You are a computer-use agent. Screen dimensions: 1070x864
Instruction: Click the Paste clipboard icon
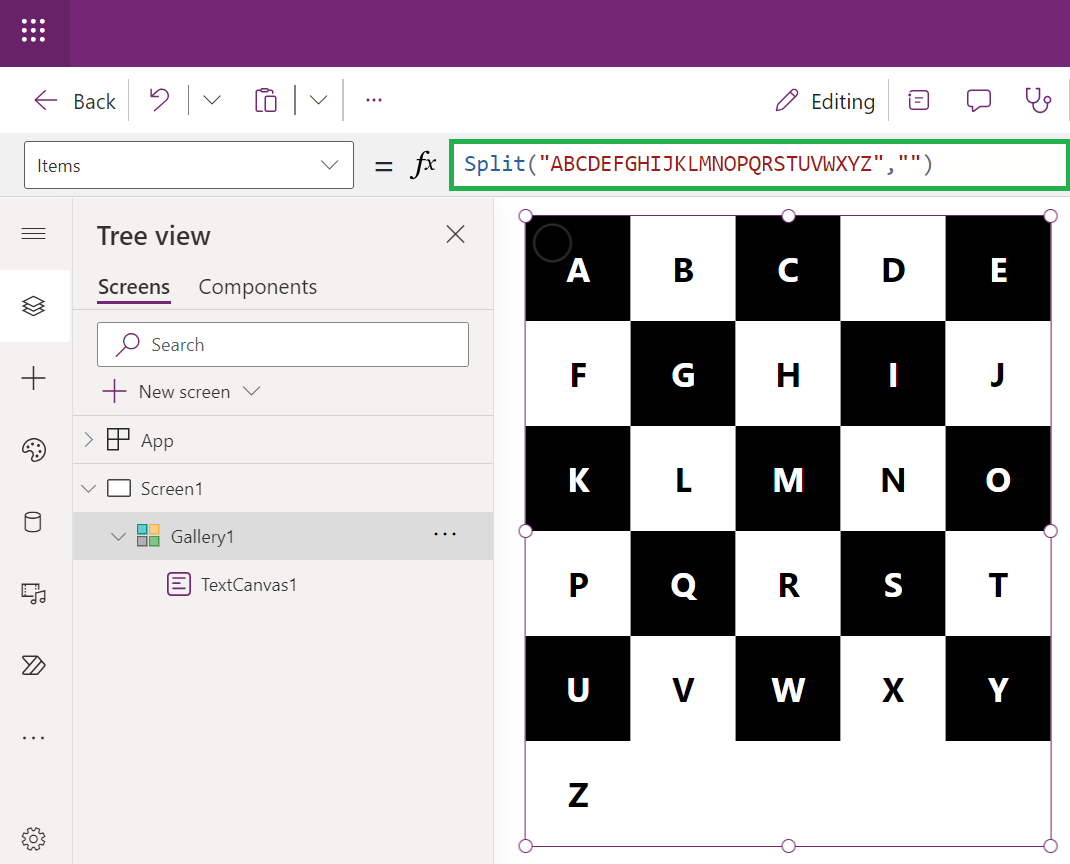(265, 100)
